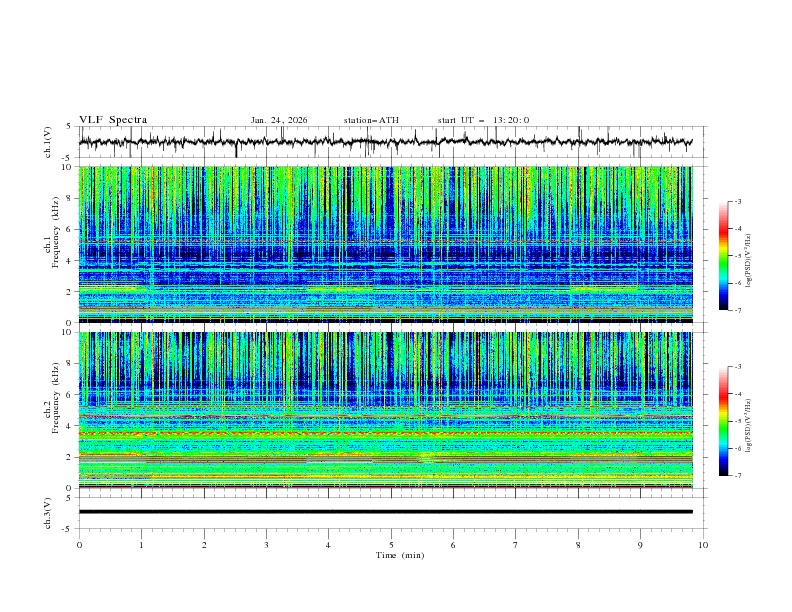Viewport: 792px width, 612px height.
Task: Click the 8 minute tick label on time axis
Action: (x=578, y=545)
